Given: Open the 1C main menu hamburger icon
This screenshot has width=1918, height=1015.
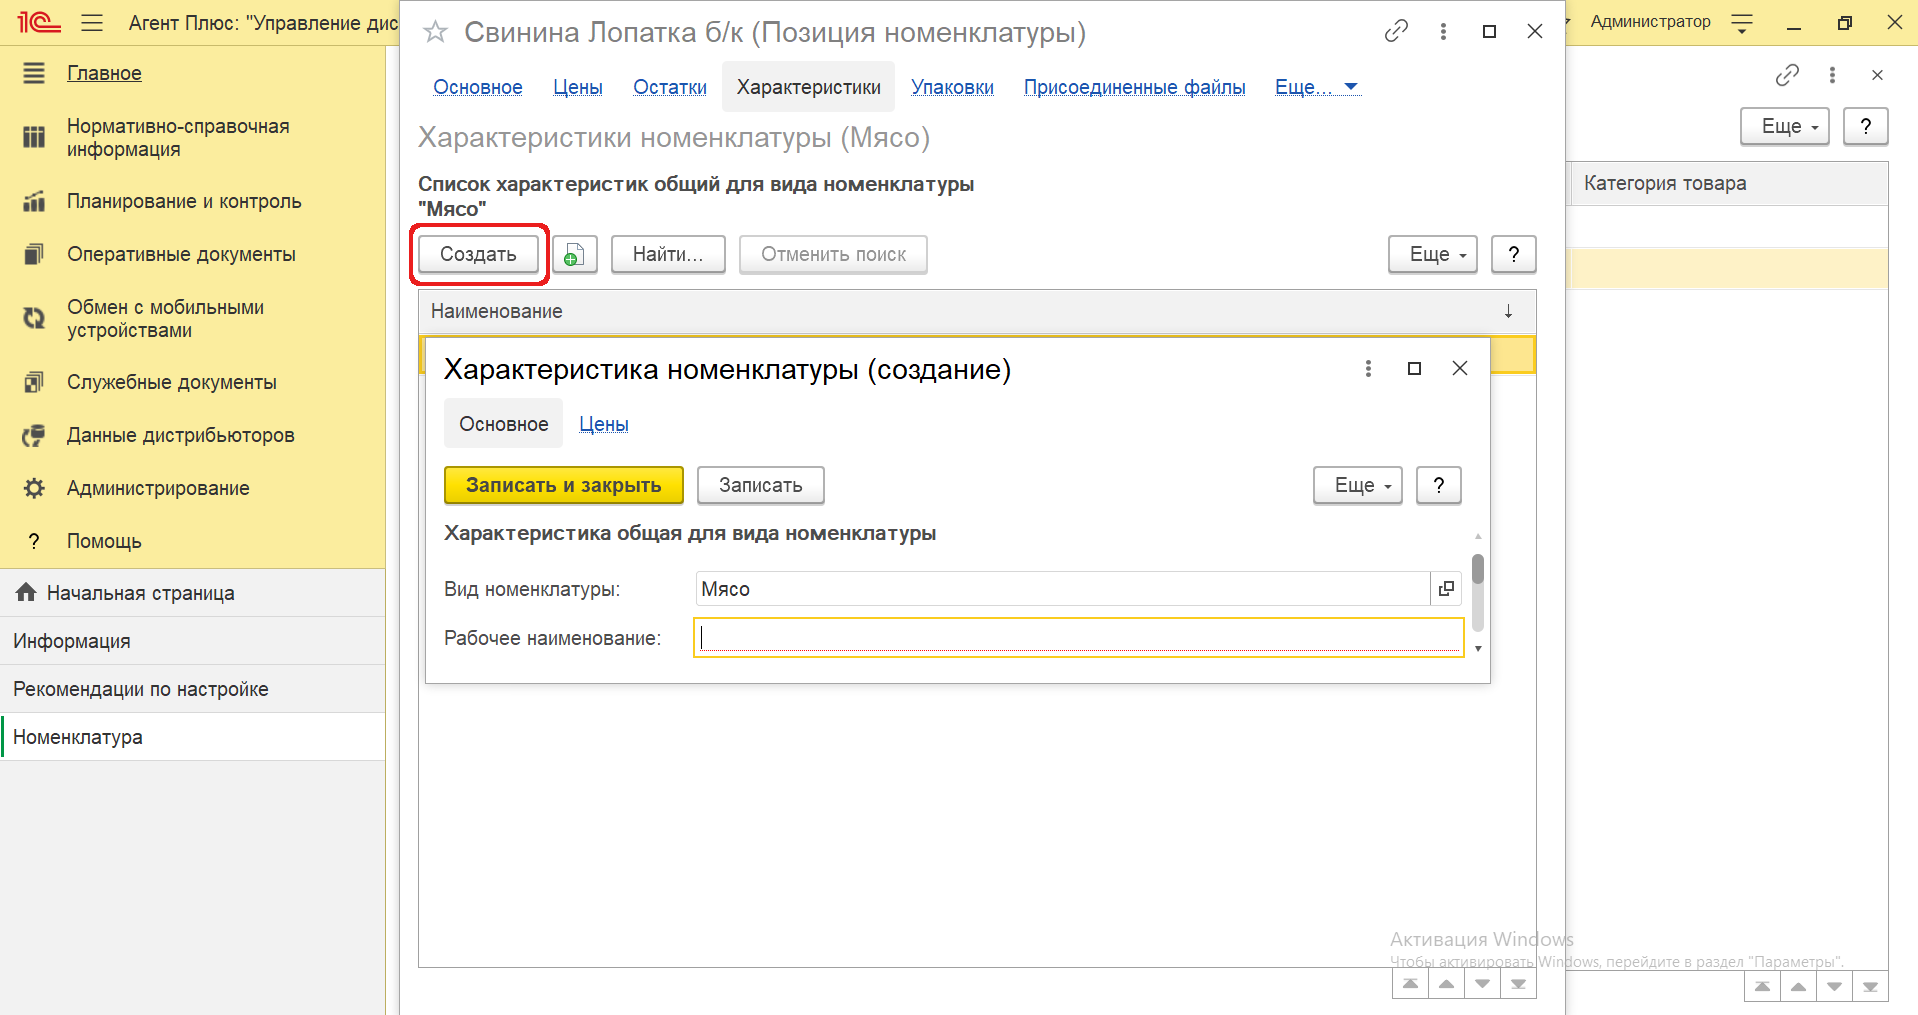Looking at the screenshot, I should [x=92, y=22].
